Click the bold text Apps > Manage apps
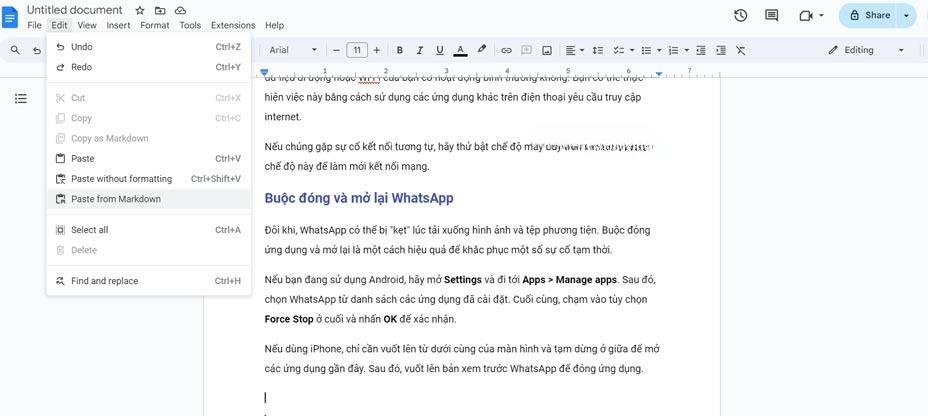The width and height of the screenshot is (928, 416). click(569, 279)
